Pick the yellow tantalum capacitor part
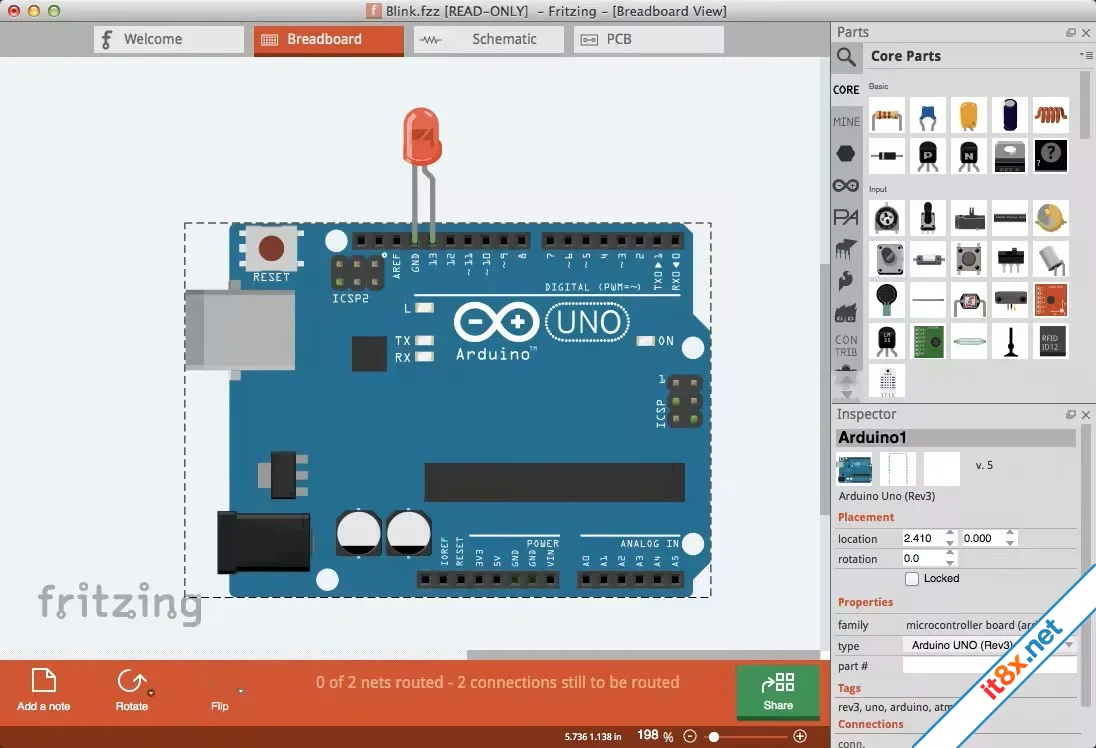Screen dimensions: 1096x748 click(968, 115)
